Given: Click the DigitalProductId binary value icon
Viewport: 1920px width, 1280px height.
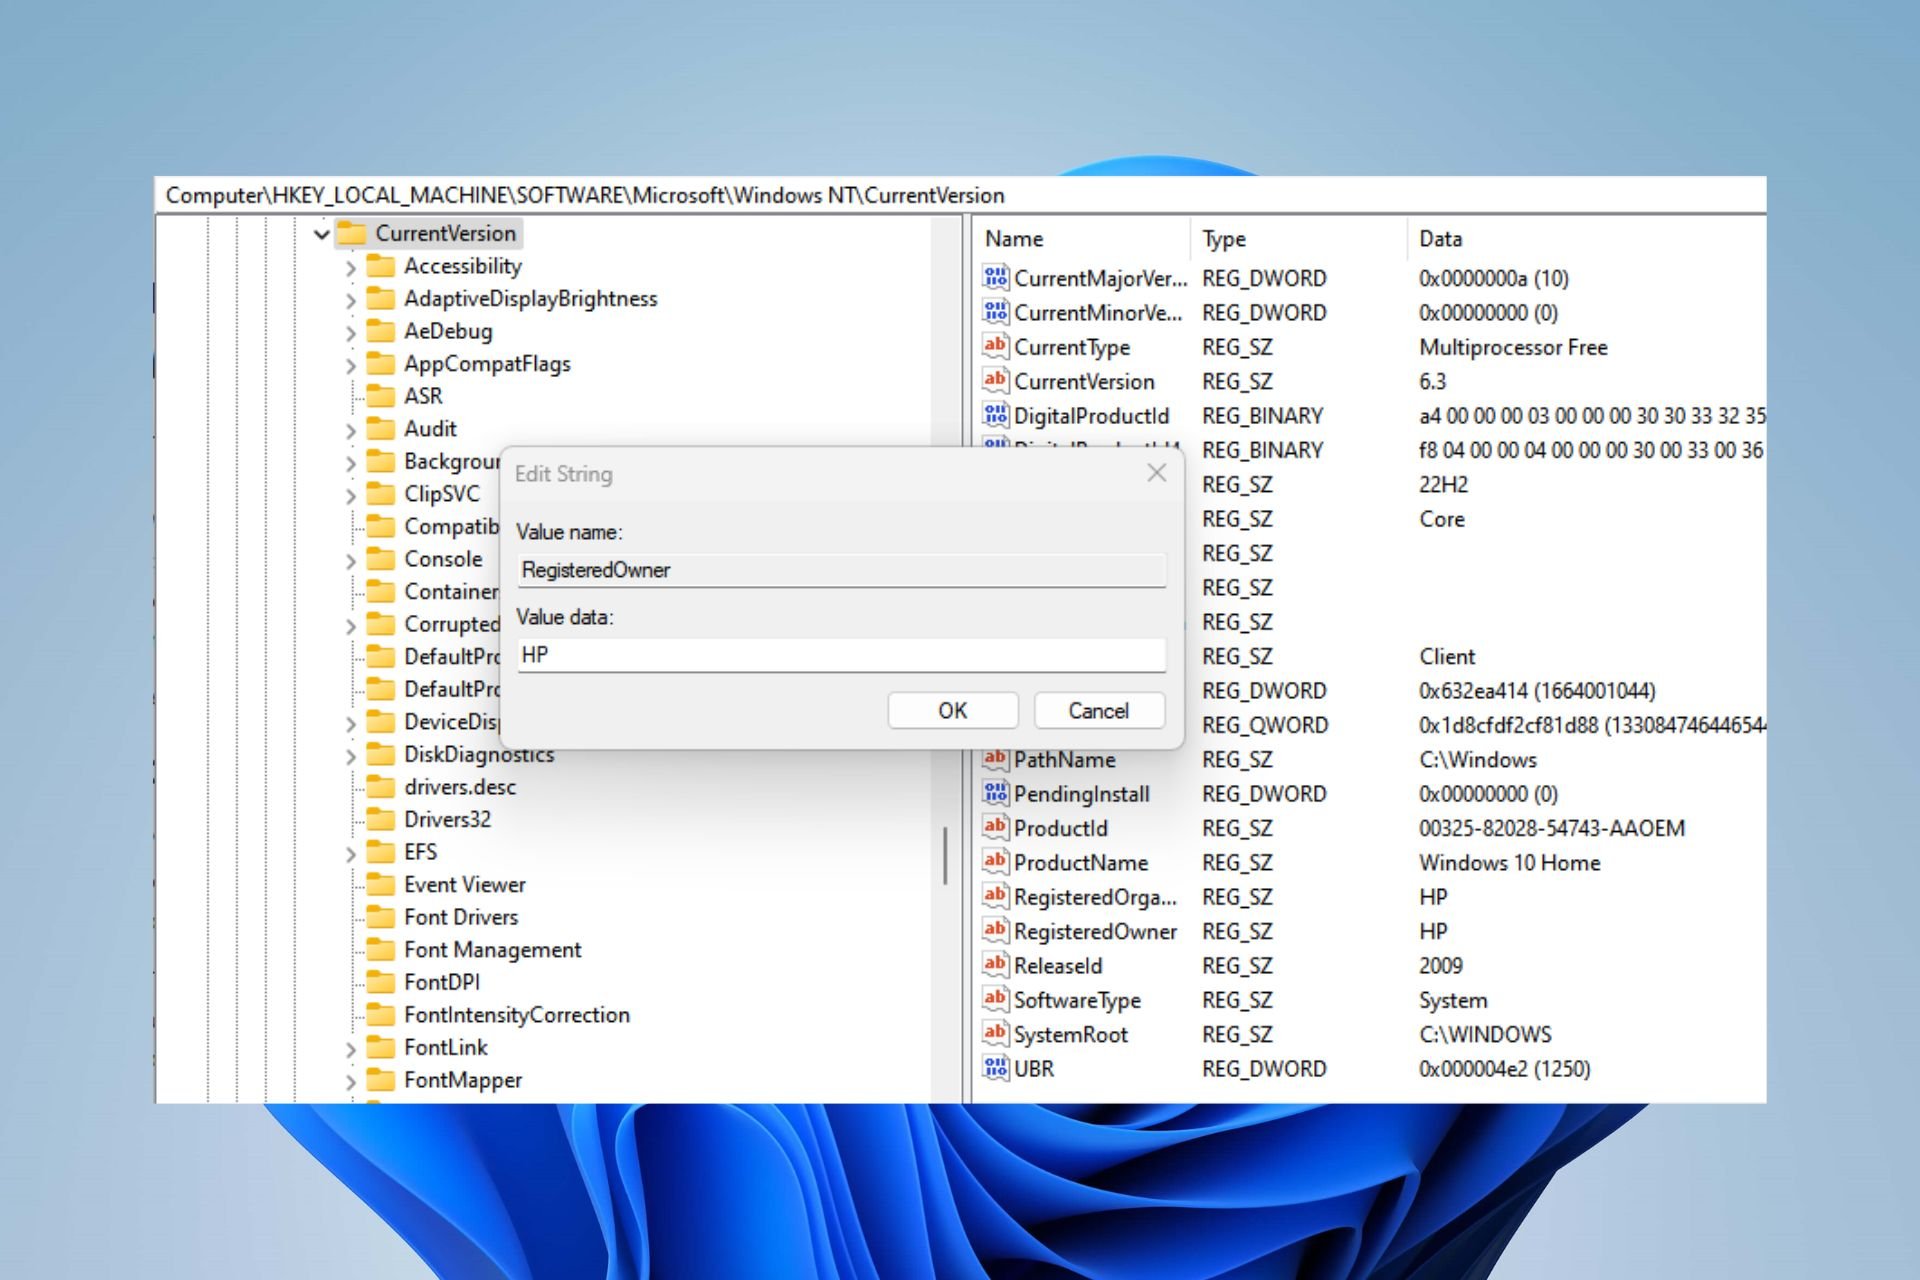Looking at the screenshot, I should [995, 415].
